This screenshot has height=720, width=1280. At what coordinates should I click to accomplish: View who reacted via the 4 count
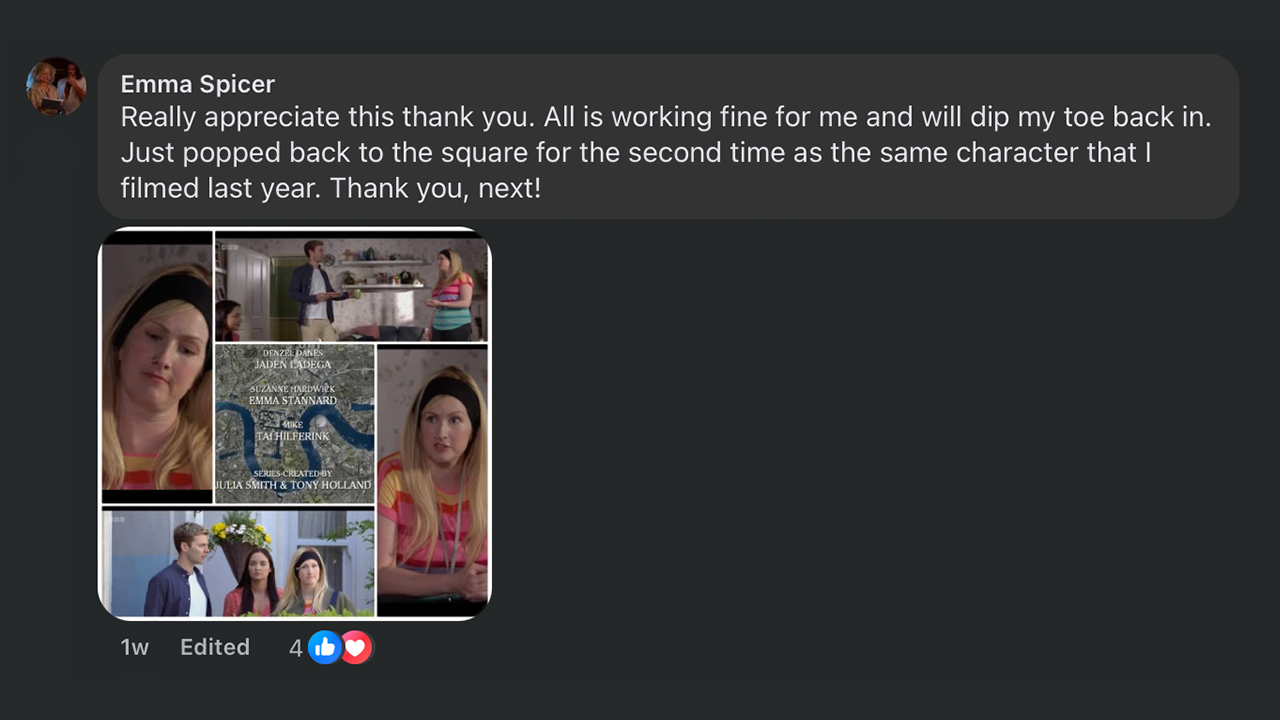(295, 648)
